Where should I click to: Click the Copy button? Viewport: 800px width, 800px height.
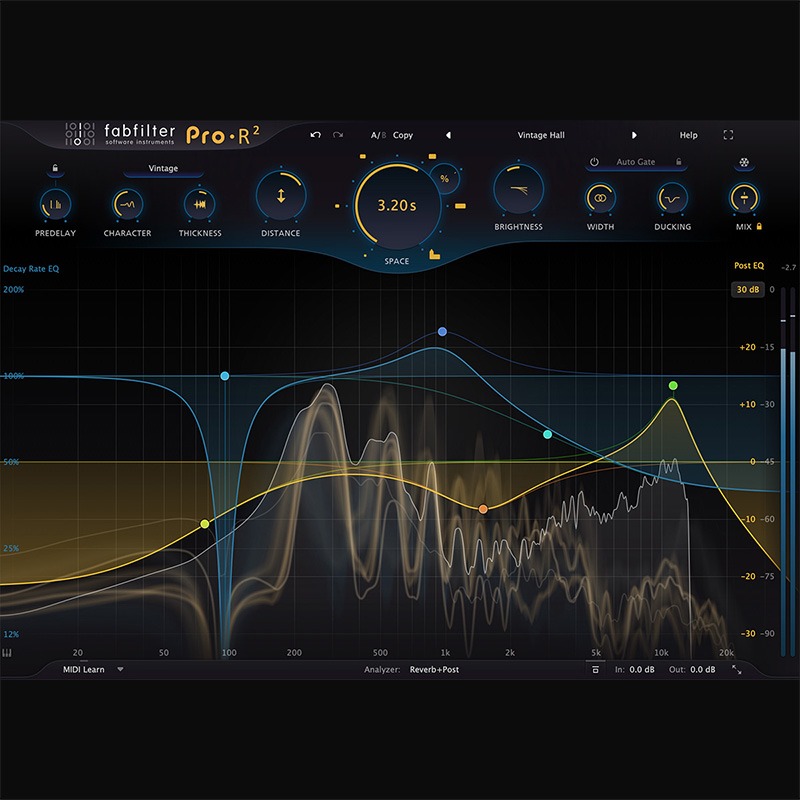[403, 135]
